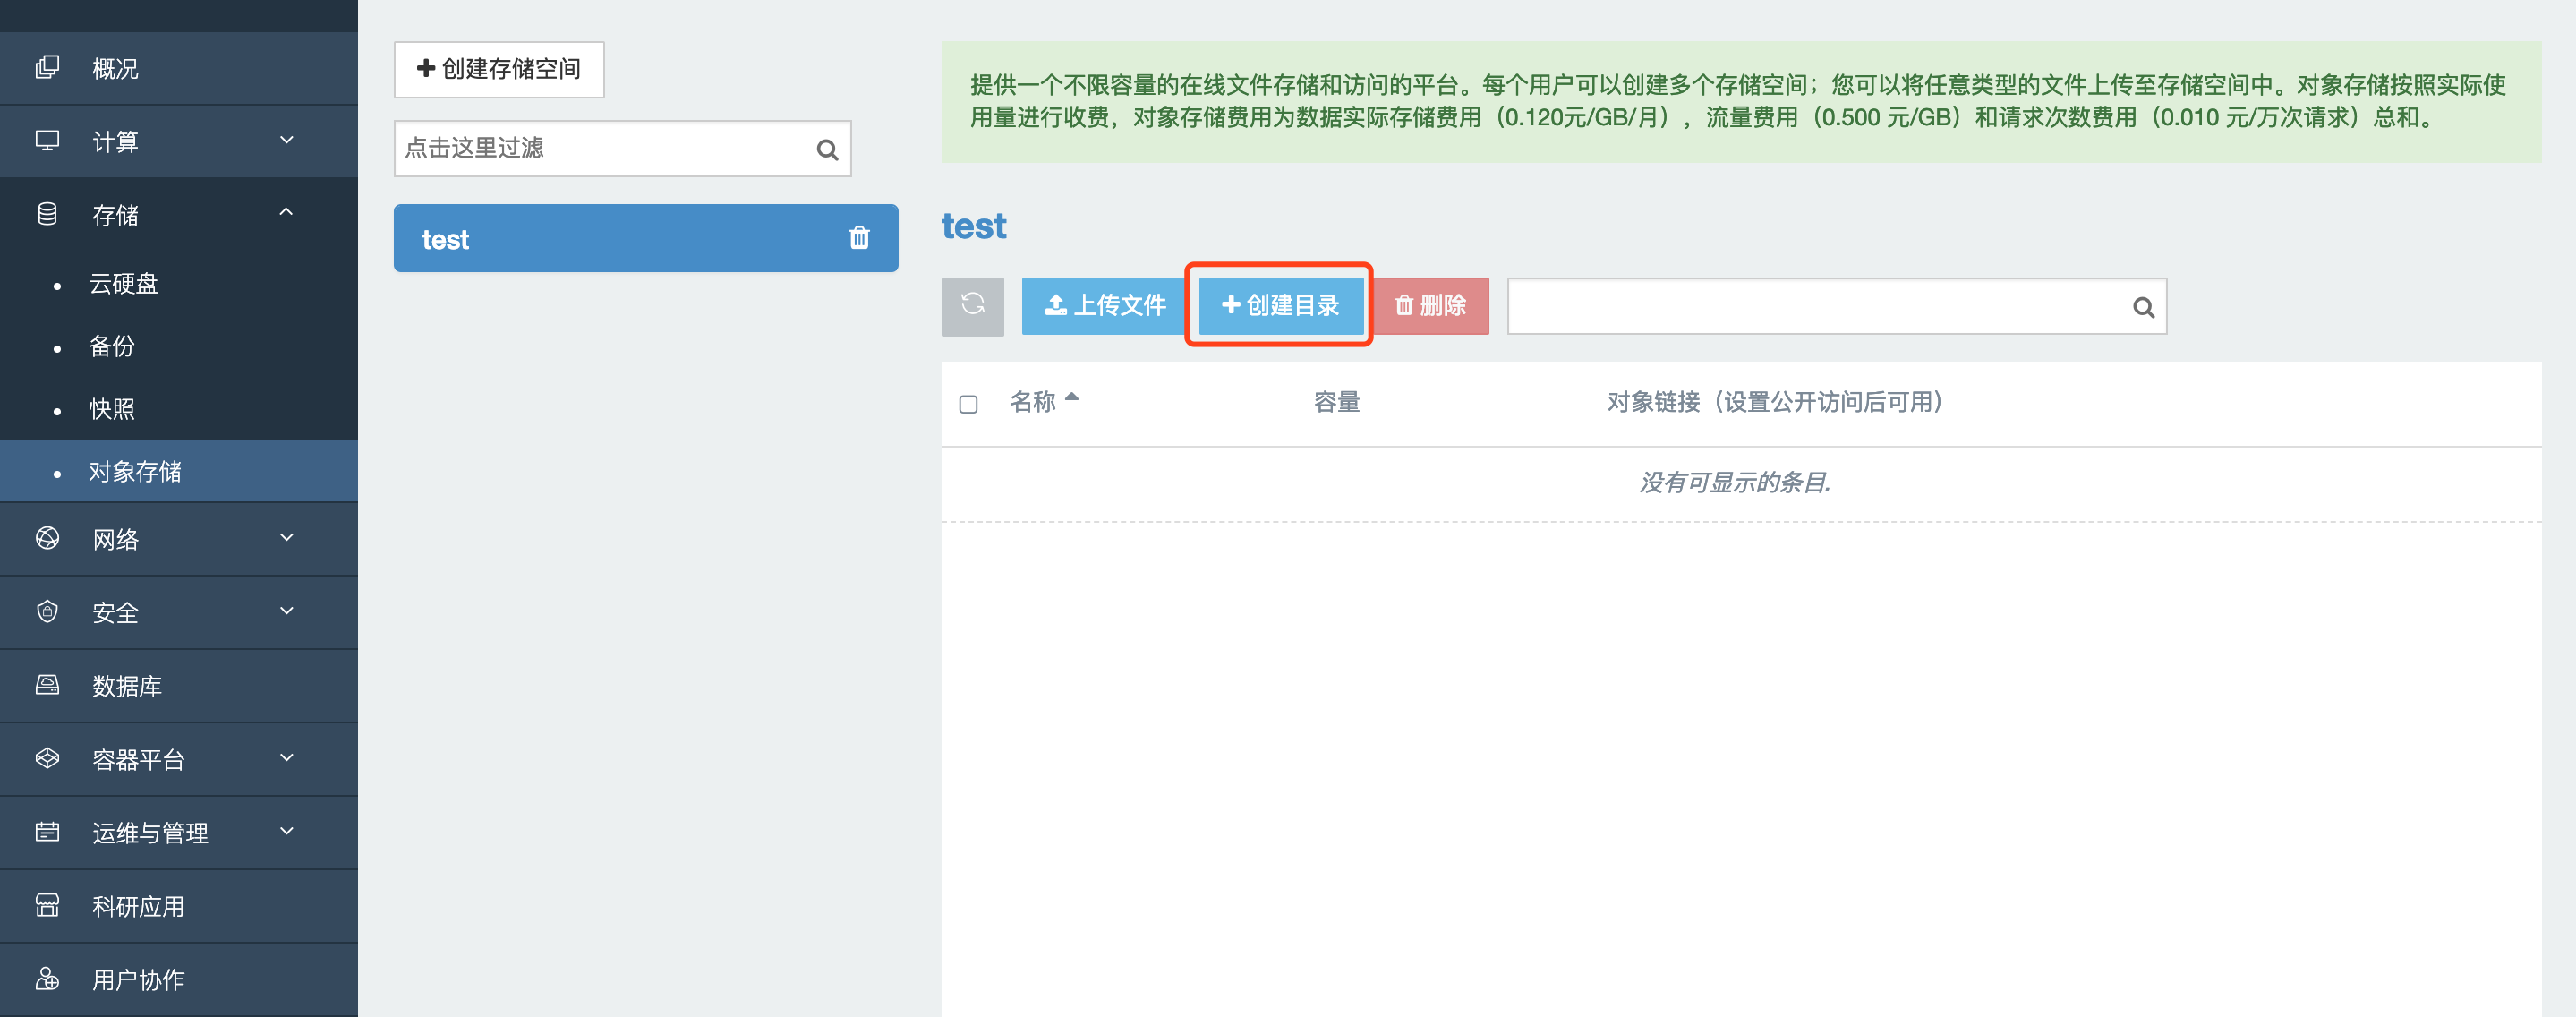Click the 创建目录 button
The height and width of the screenshot is (1017, 2576).
pos(1280,306)
